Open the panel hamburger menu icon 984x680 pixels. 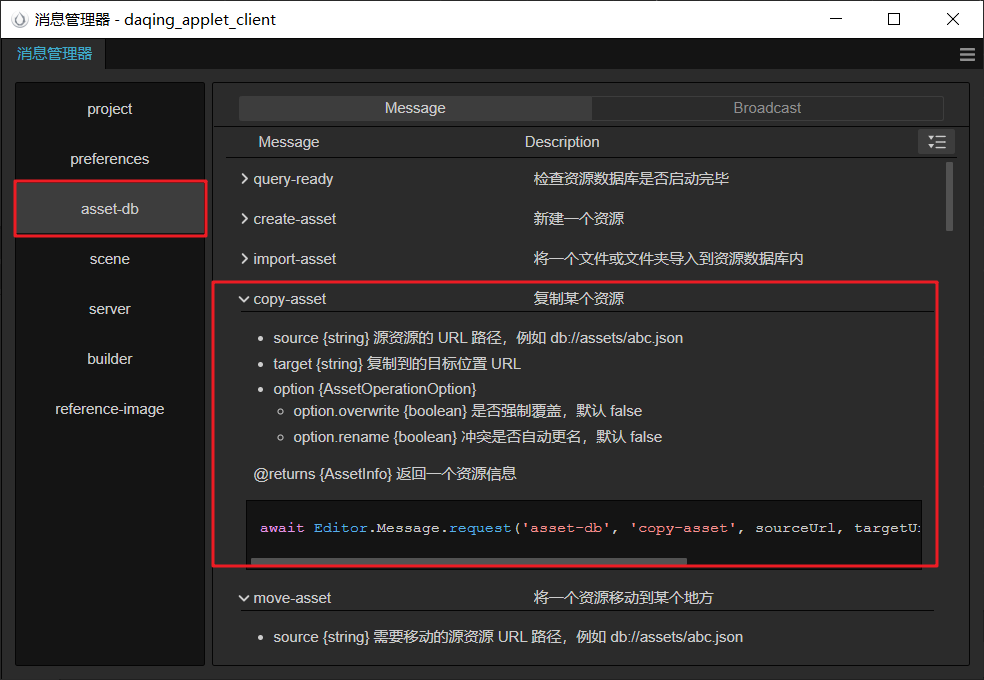[967, 55]
